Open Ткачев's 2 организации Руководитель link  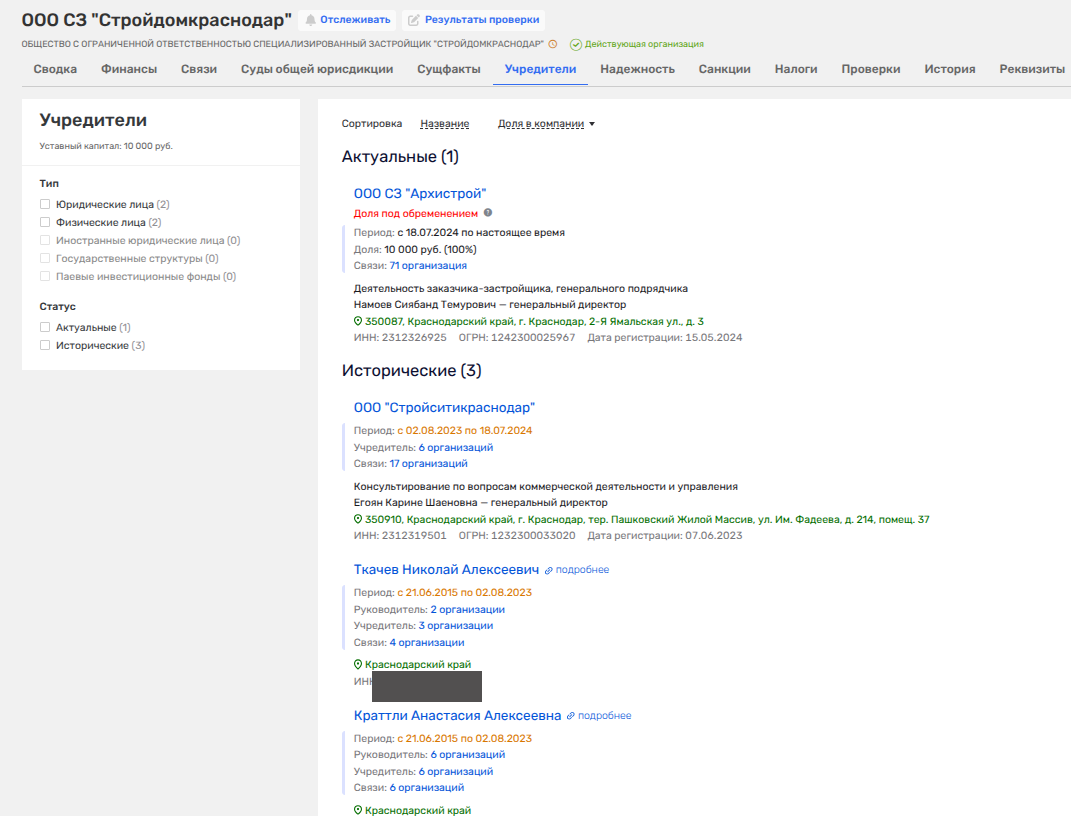coord(467,609)
